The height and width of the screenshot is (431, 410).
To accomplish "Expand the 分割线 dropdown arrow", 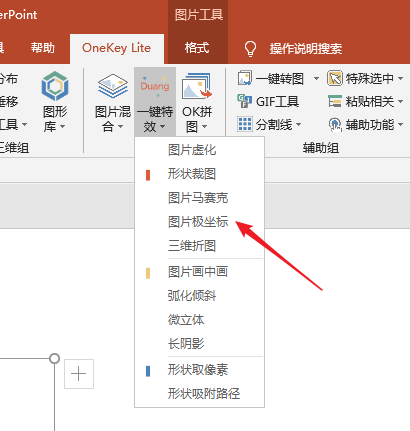I will point(298,125).
